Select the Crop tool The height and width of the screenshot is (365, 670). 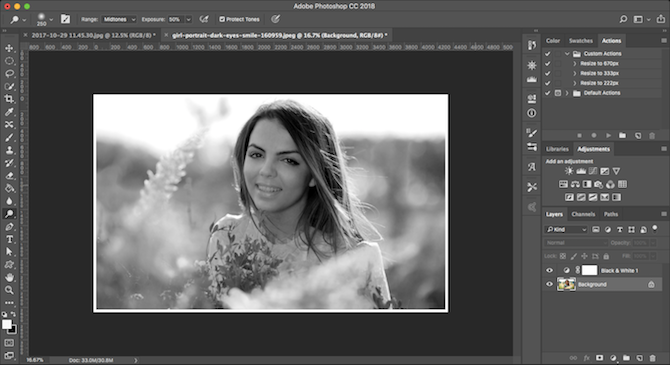coord(9,99)
